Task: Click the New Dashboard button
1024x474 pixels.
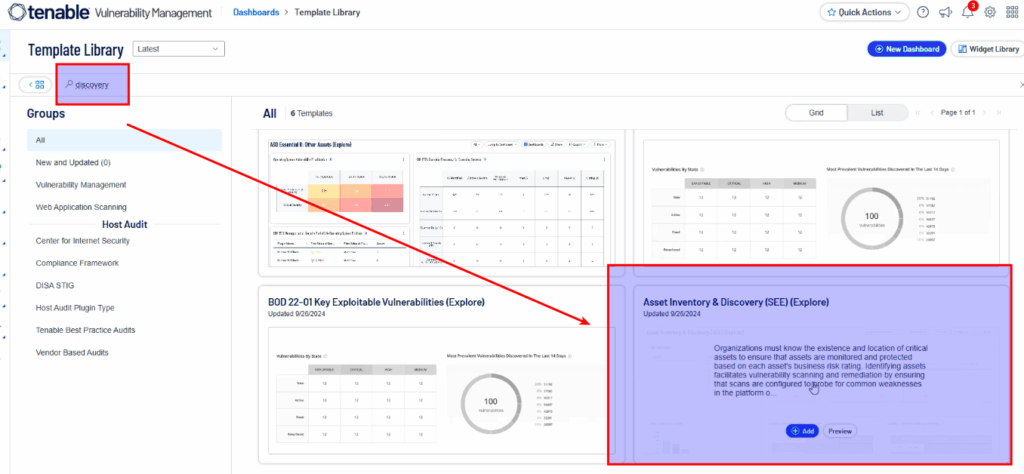Action: point(905,49)
